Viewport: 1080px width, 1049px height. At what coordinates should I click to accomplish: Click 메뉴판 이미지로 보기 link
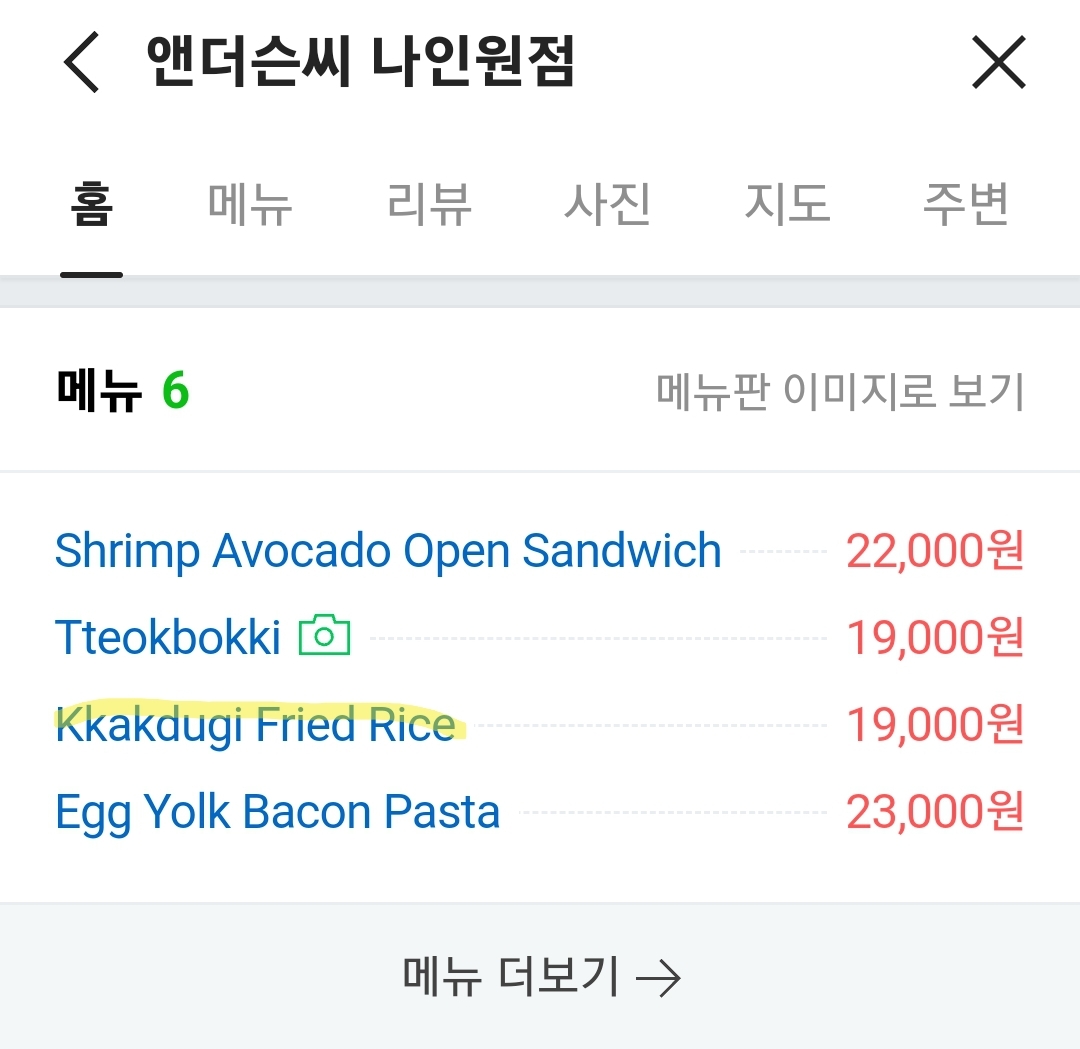click(840, 391)
